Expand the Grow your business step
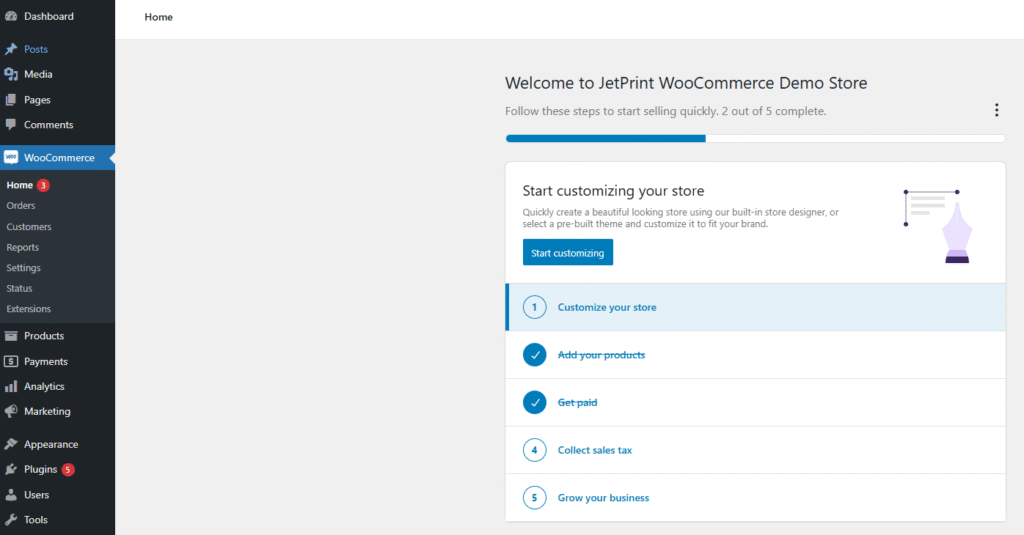 (603, 498)
